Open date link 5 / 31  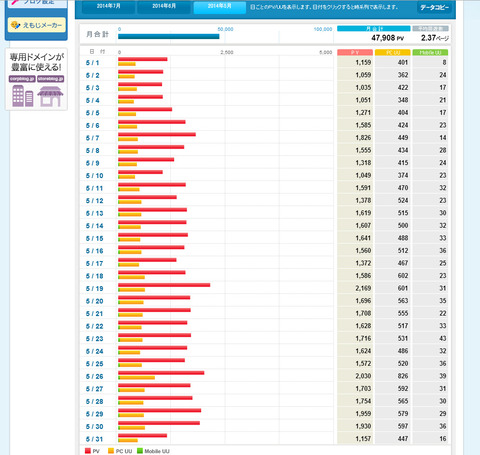94,439
